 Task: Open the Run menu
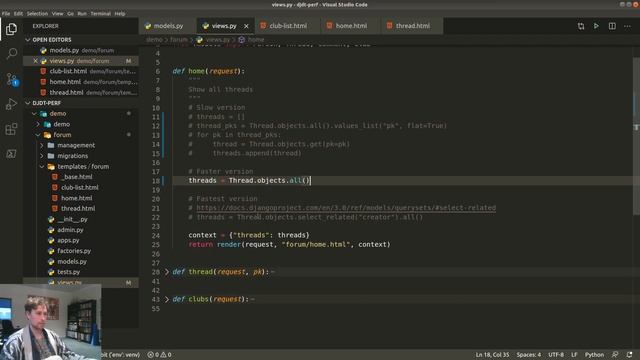pos(82,13)
